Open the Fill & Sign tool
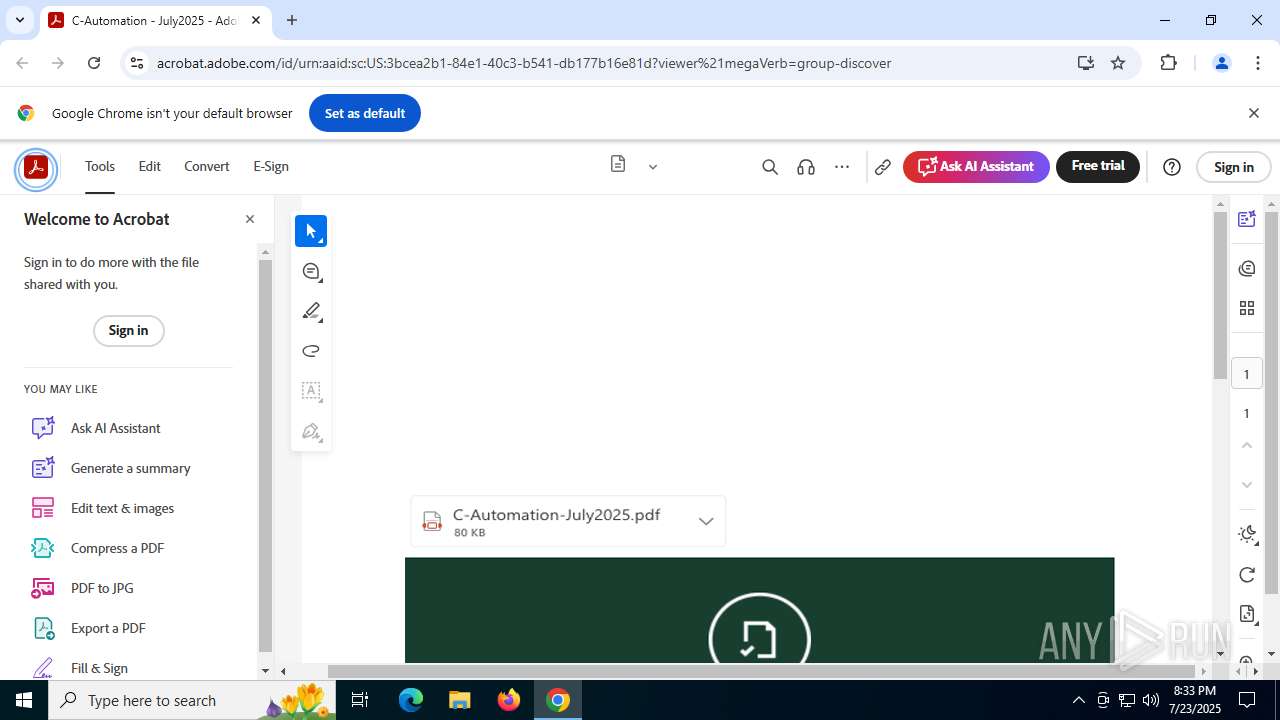 pyautogui.click(x=99, y=668)
